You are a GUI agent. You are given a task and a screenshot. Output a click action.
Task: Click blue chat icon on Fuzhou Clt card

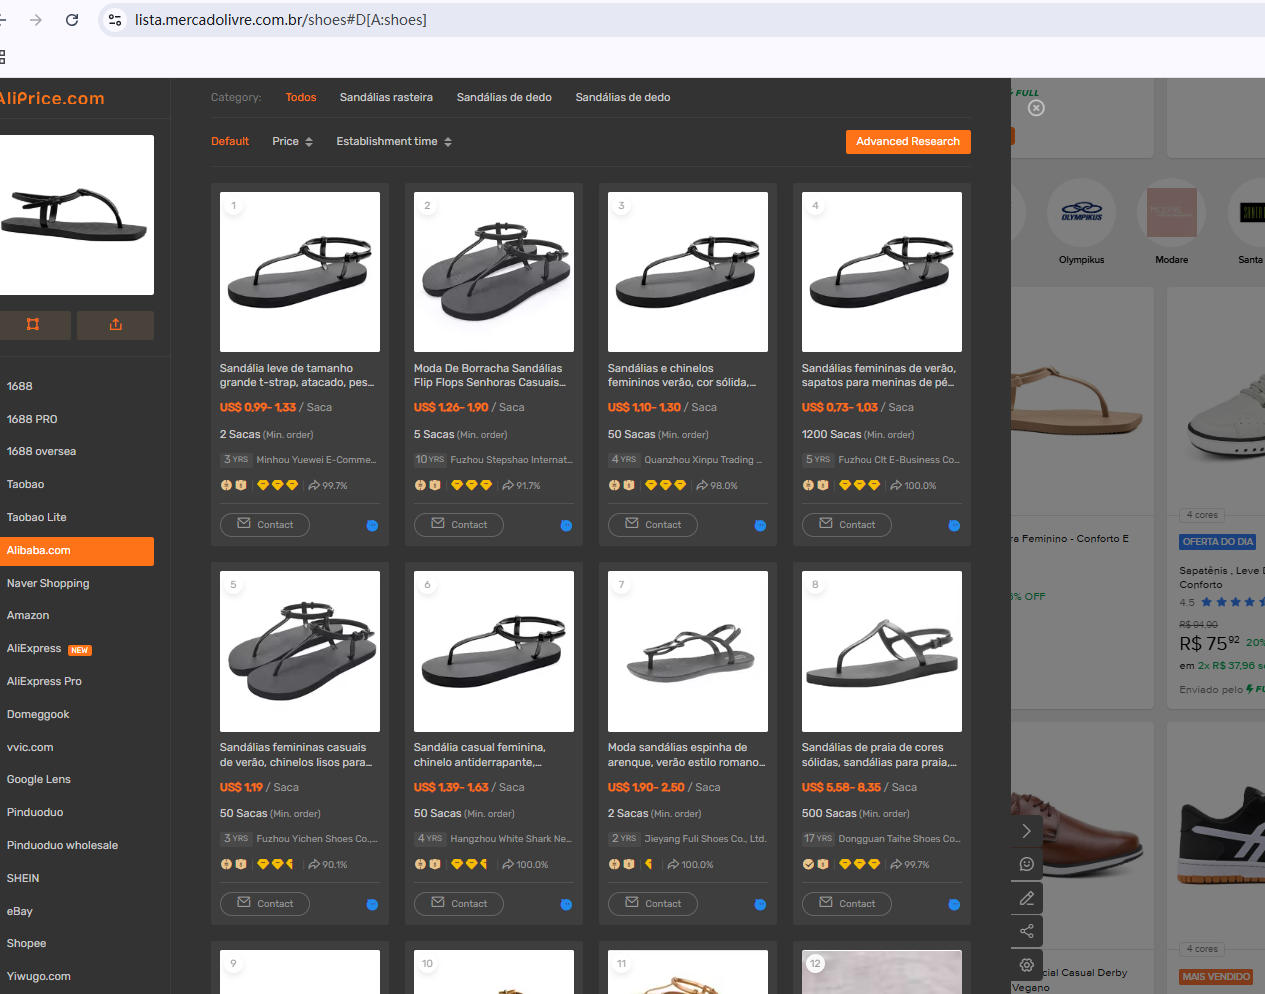pos(954,525)
